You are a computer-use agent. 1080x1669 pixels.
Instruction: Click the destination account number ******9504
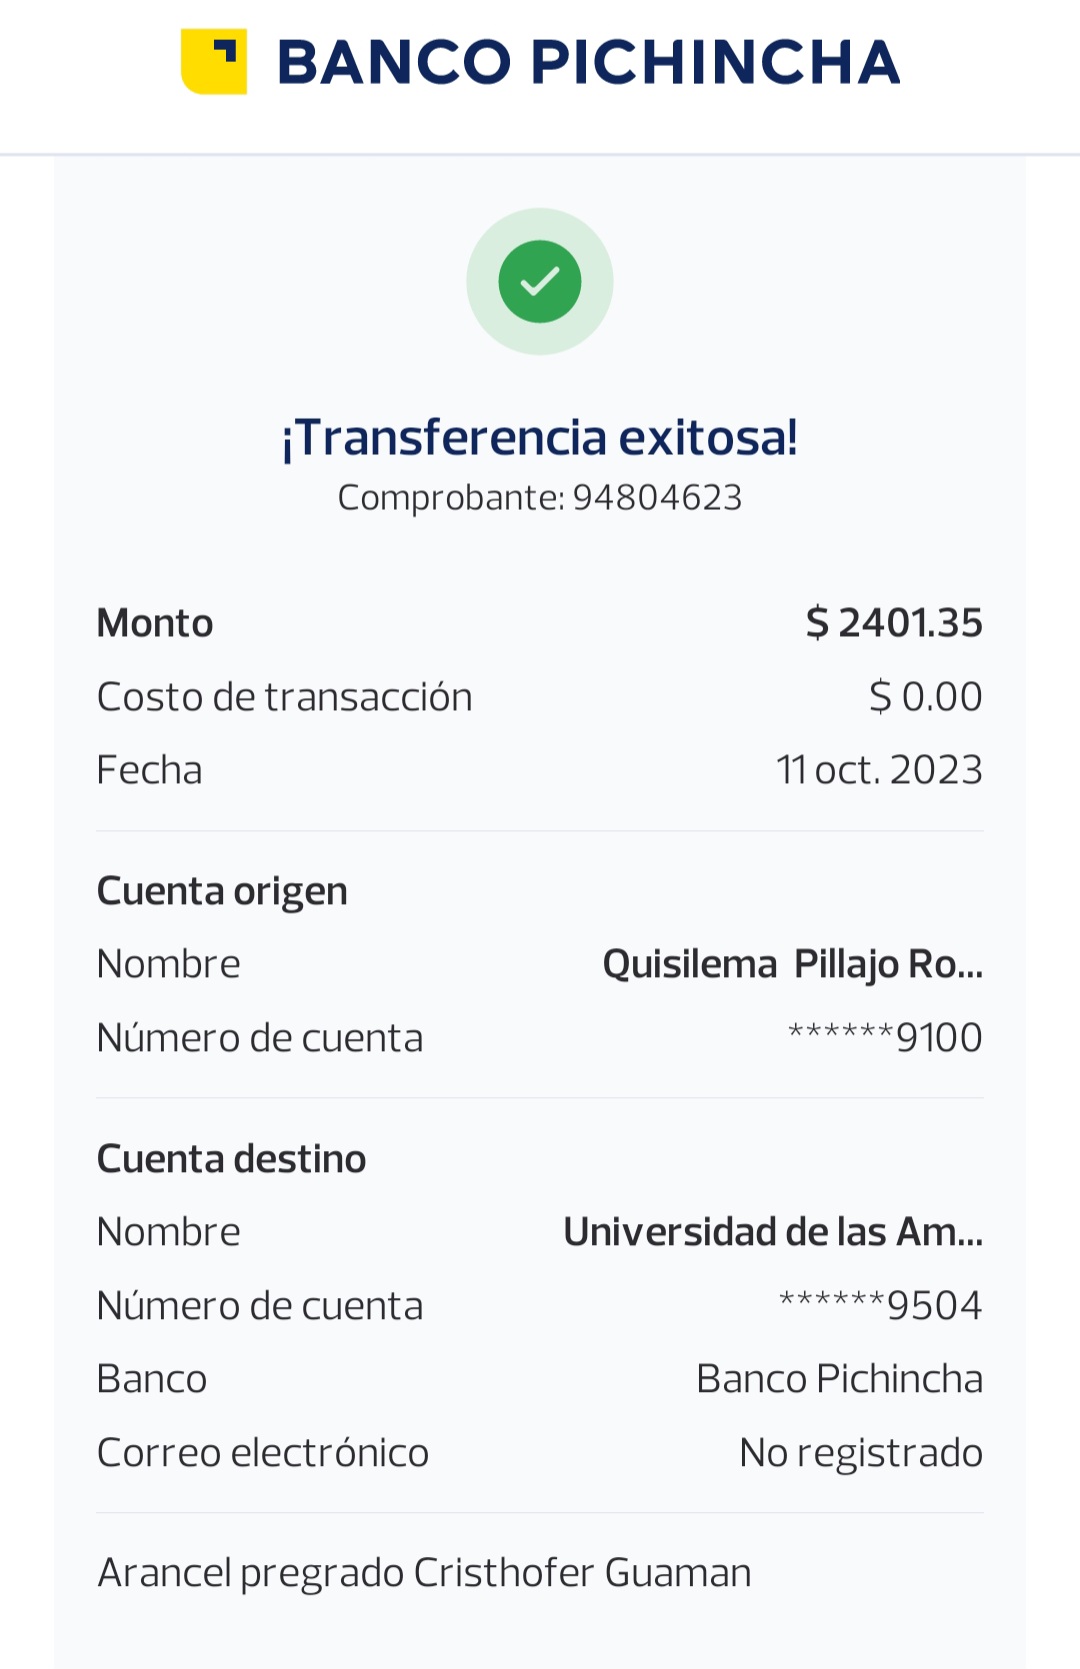880,1306
